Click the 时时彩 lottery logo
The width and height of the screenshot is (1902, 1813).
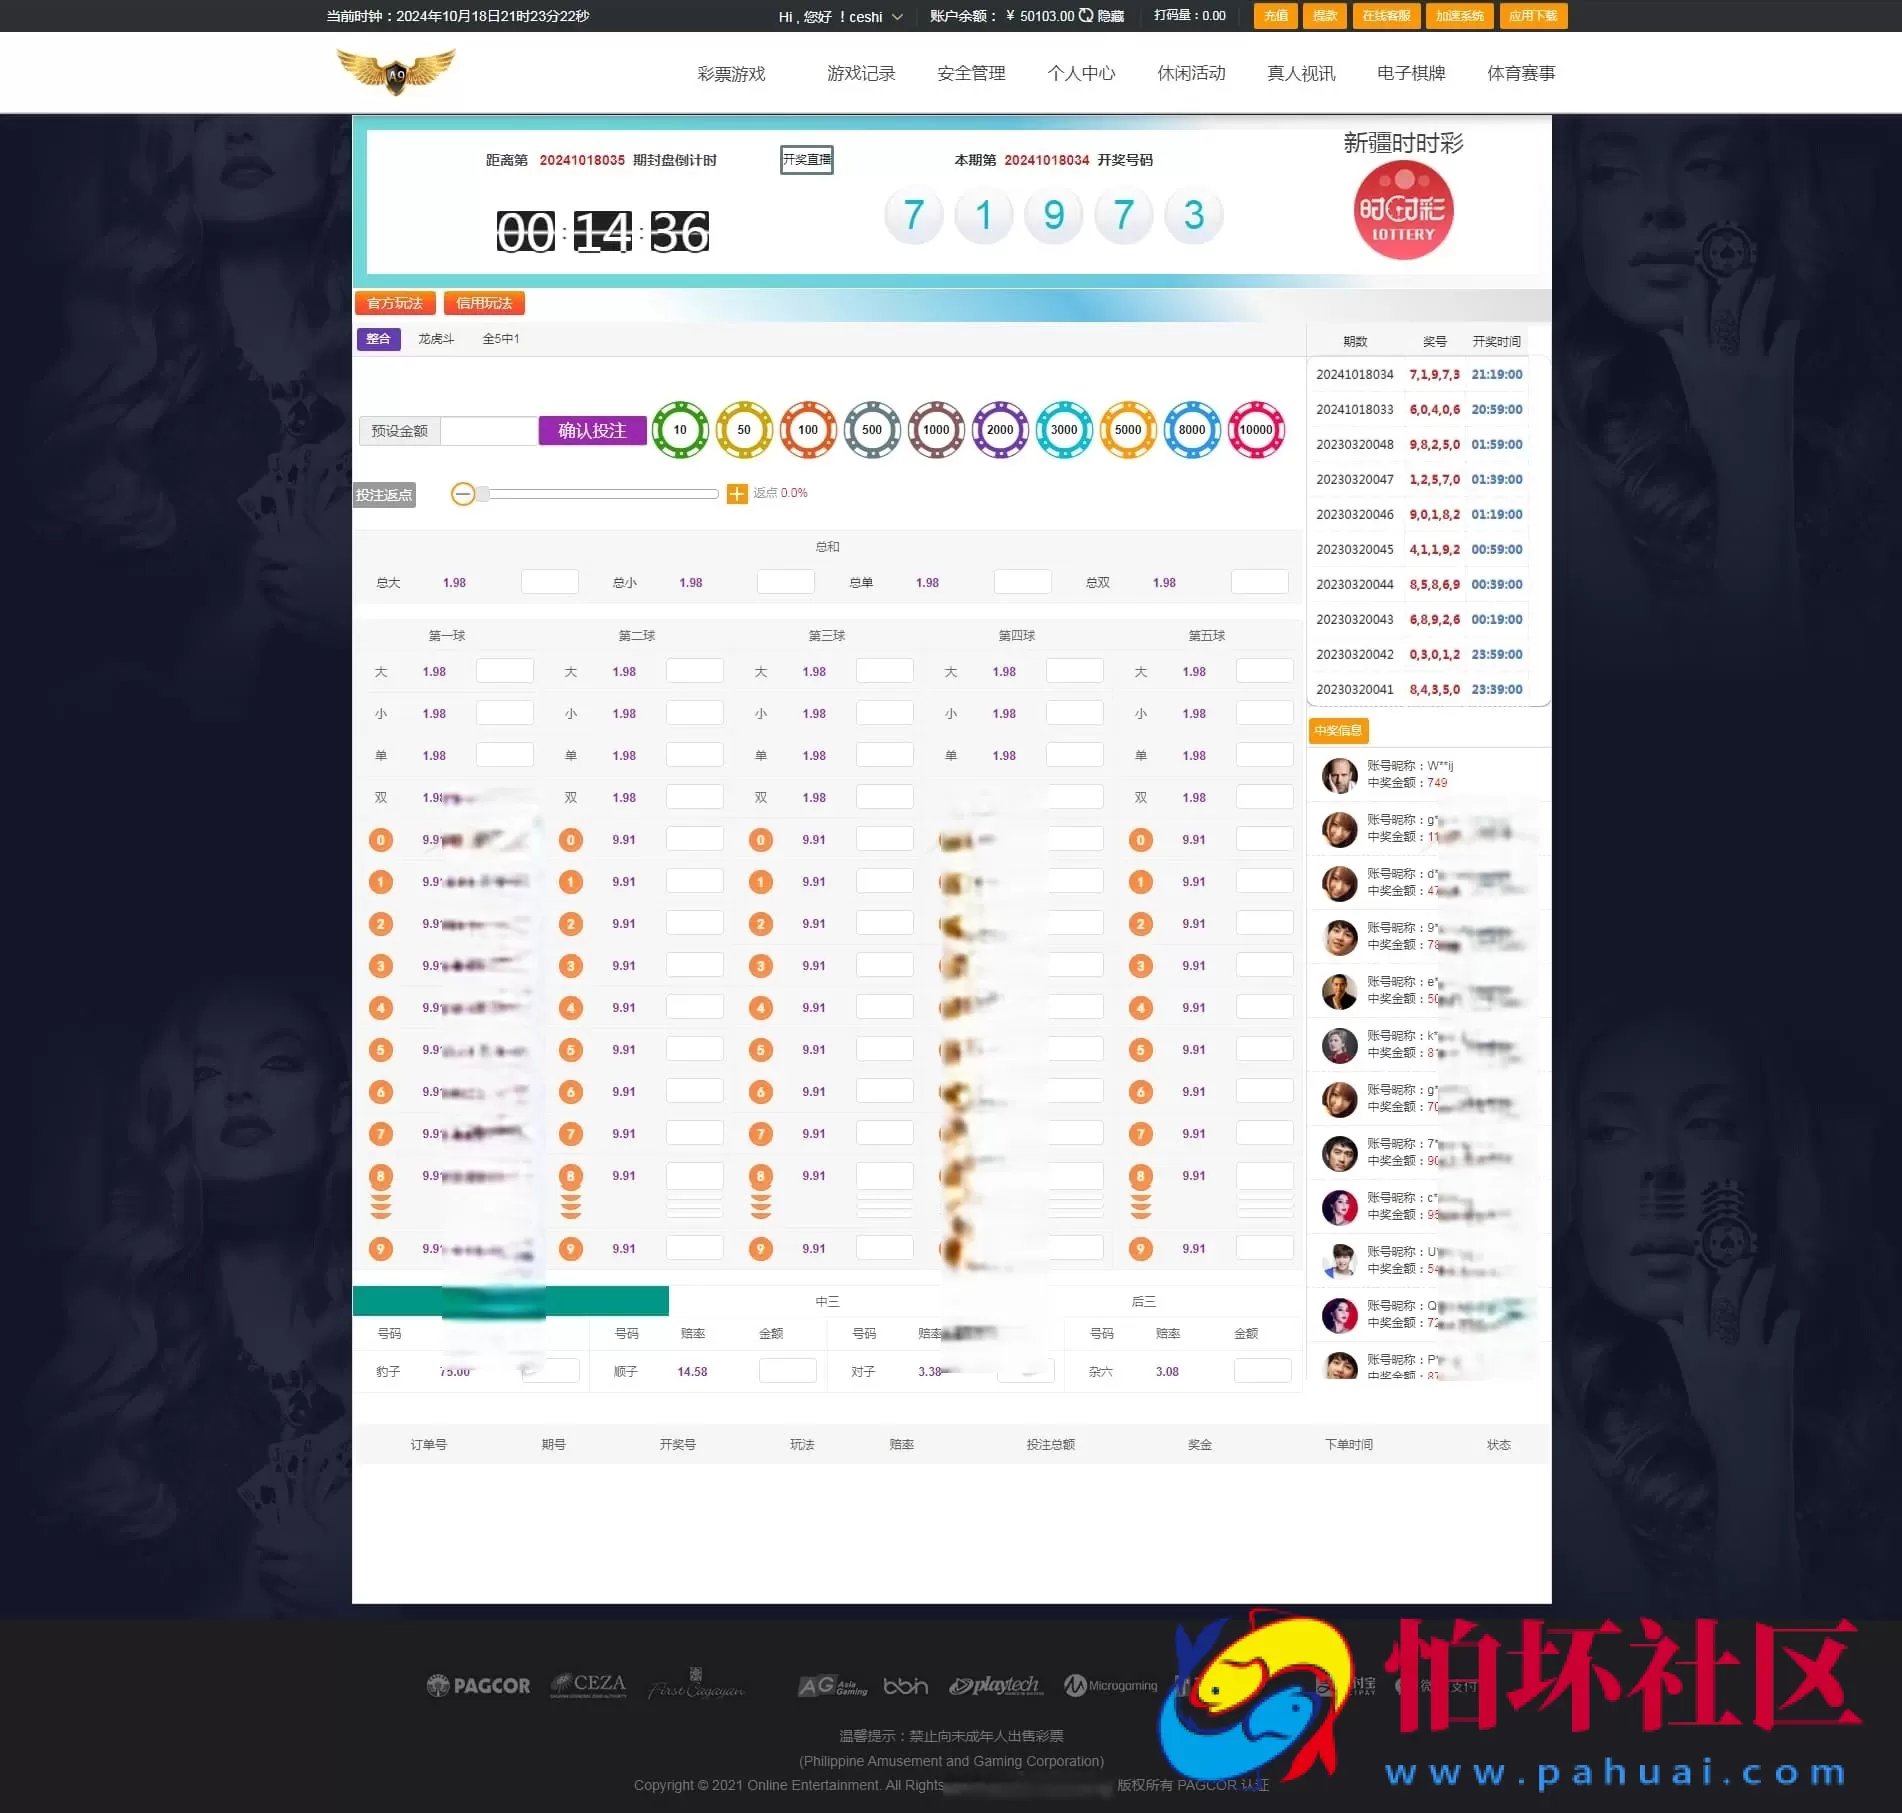pos(1402,210)
